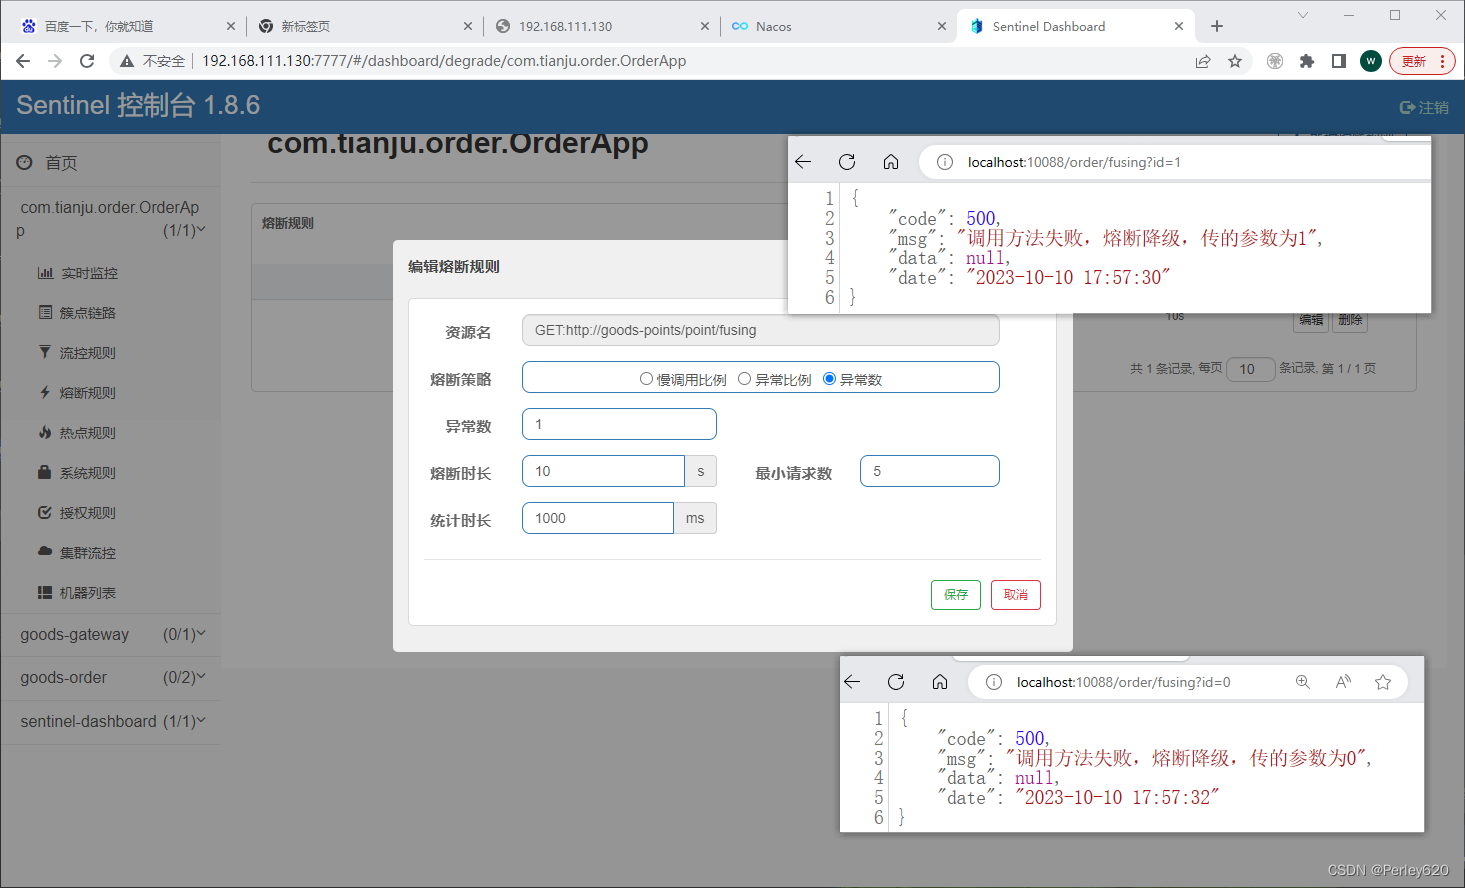Click home icon in fusing?id=1 browser window
This screenshot has height=888, width=1465.
[891, 162]
